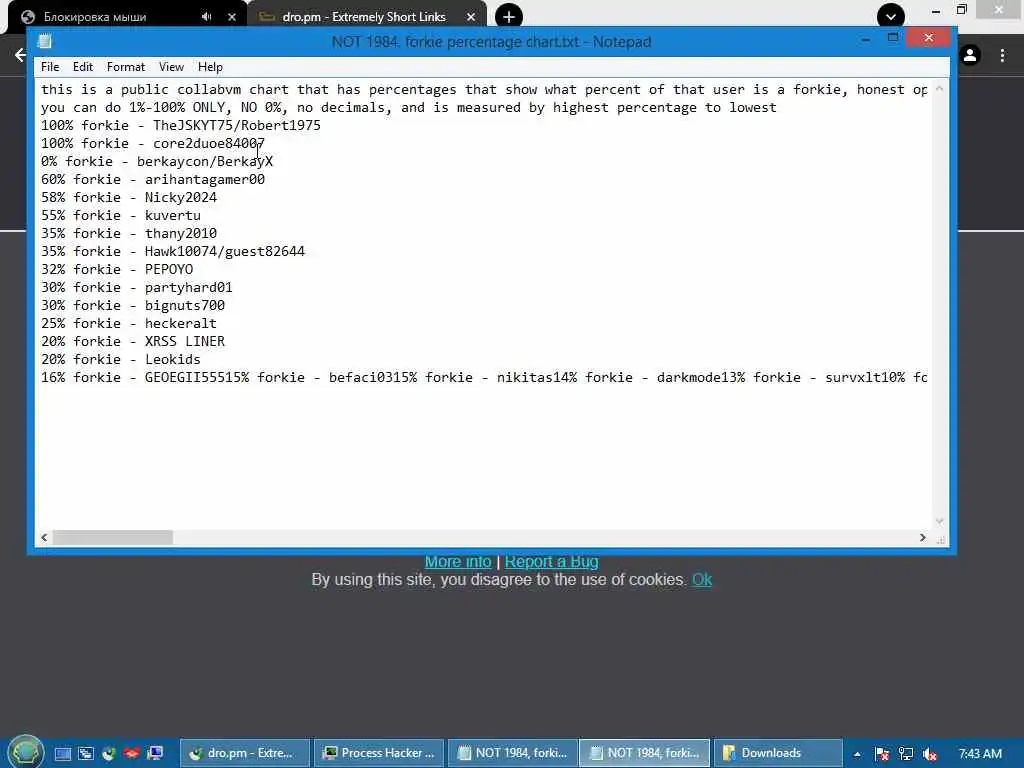Switch to the Блокировка мыши browser tab

95,17
